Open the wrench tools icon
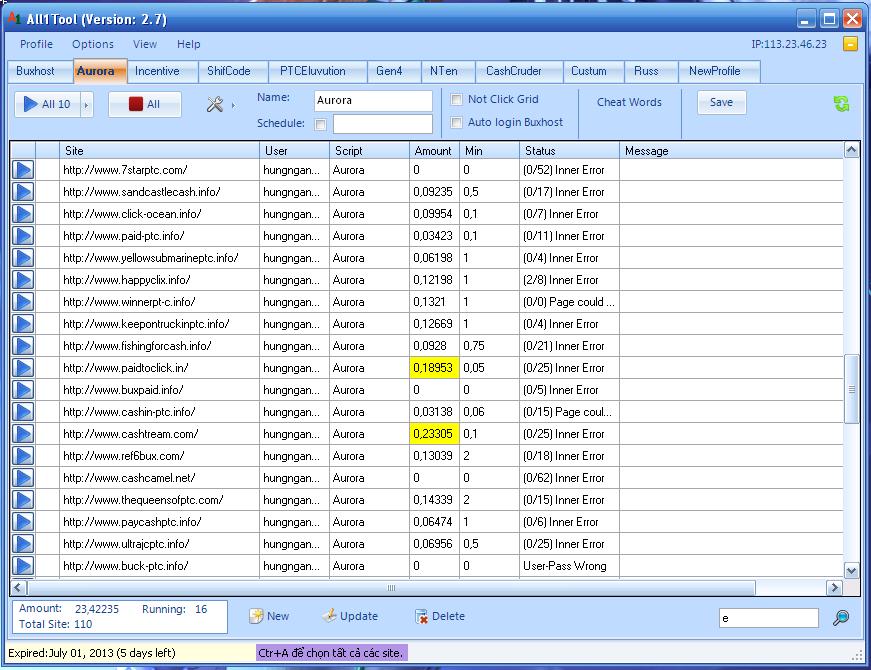This screenshot has width=871, height=670. tap(214, 104)
